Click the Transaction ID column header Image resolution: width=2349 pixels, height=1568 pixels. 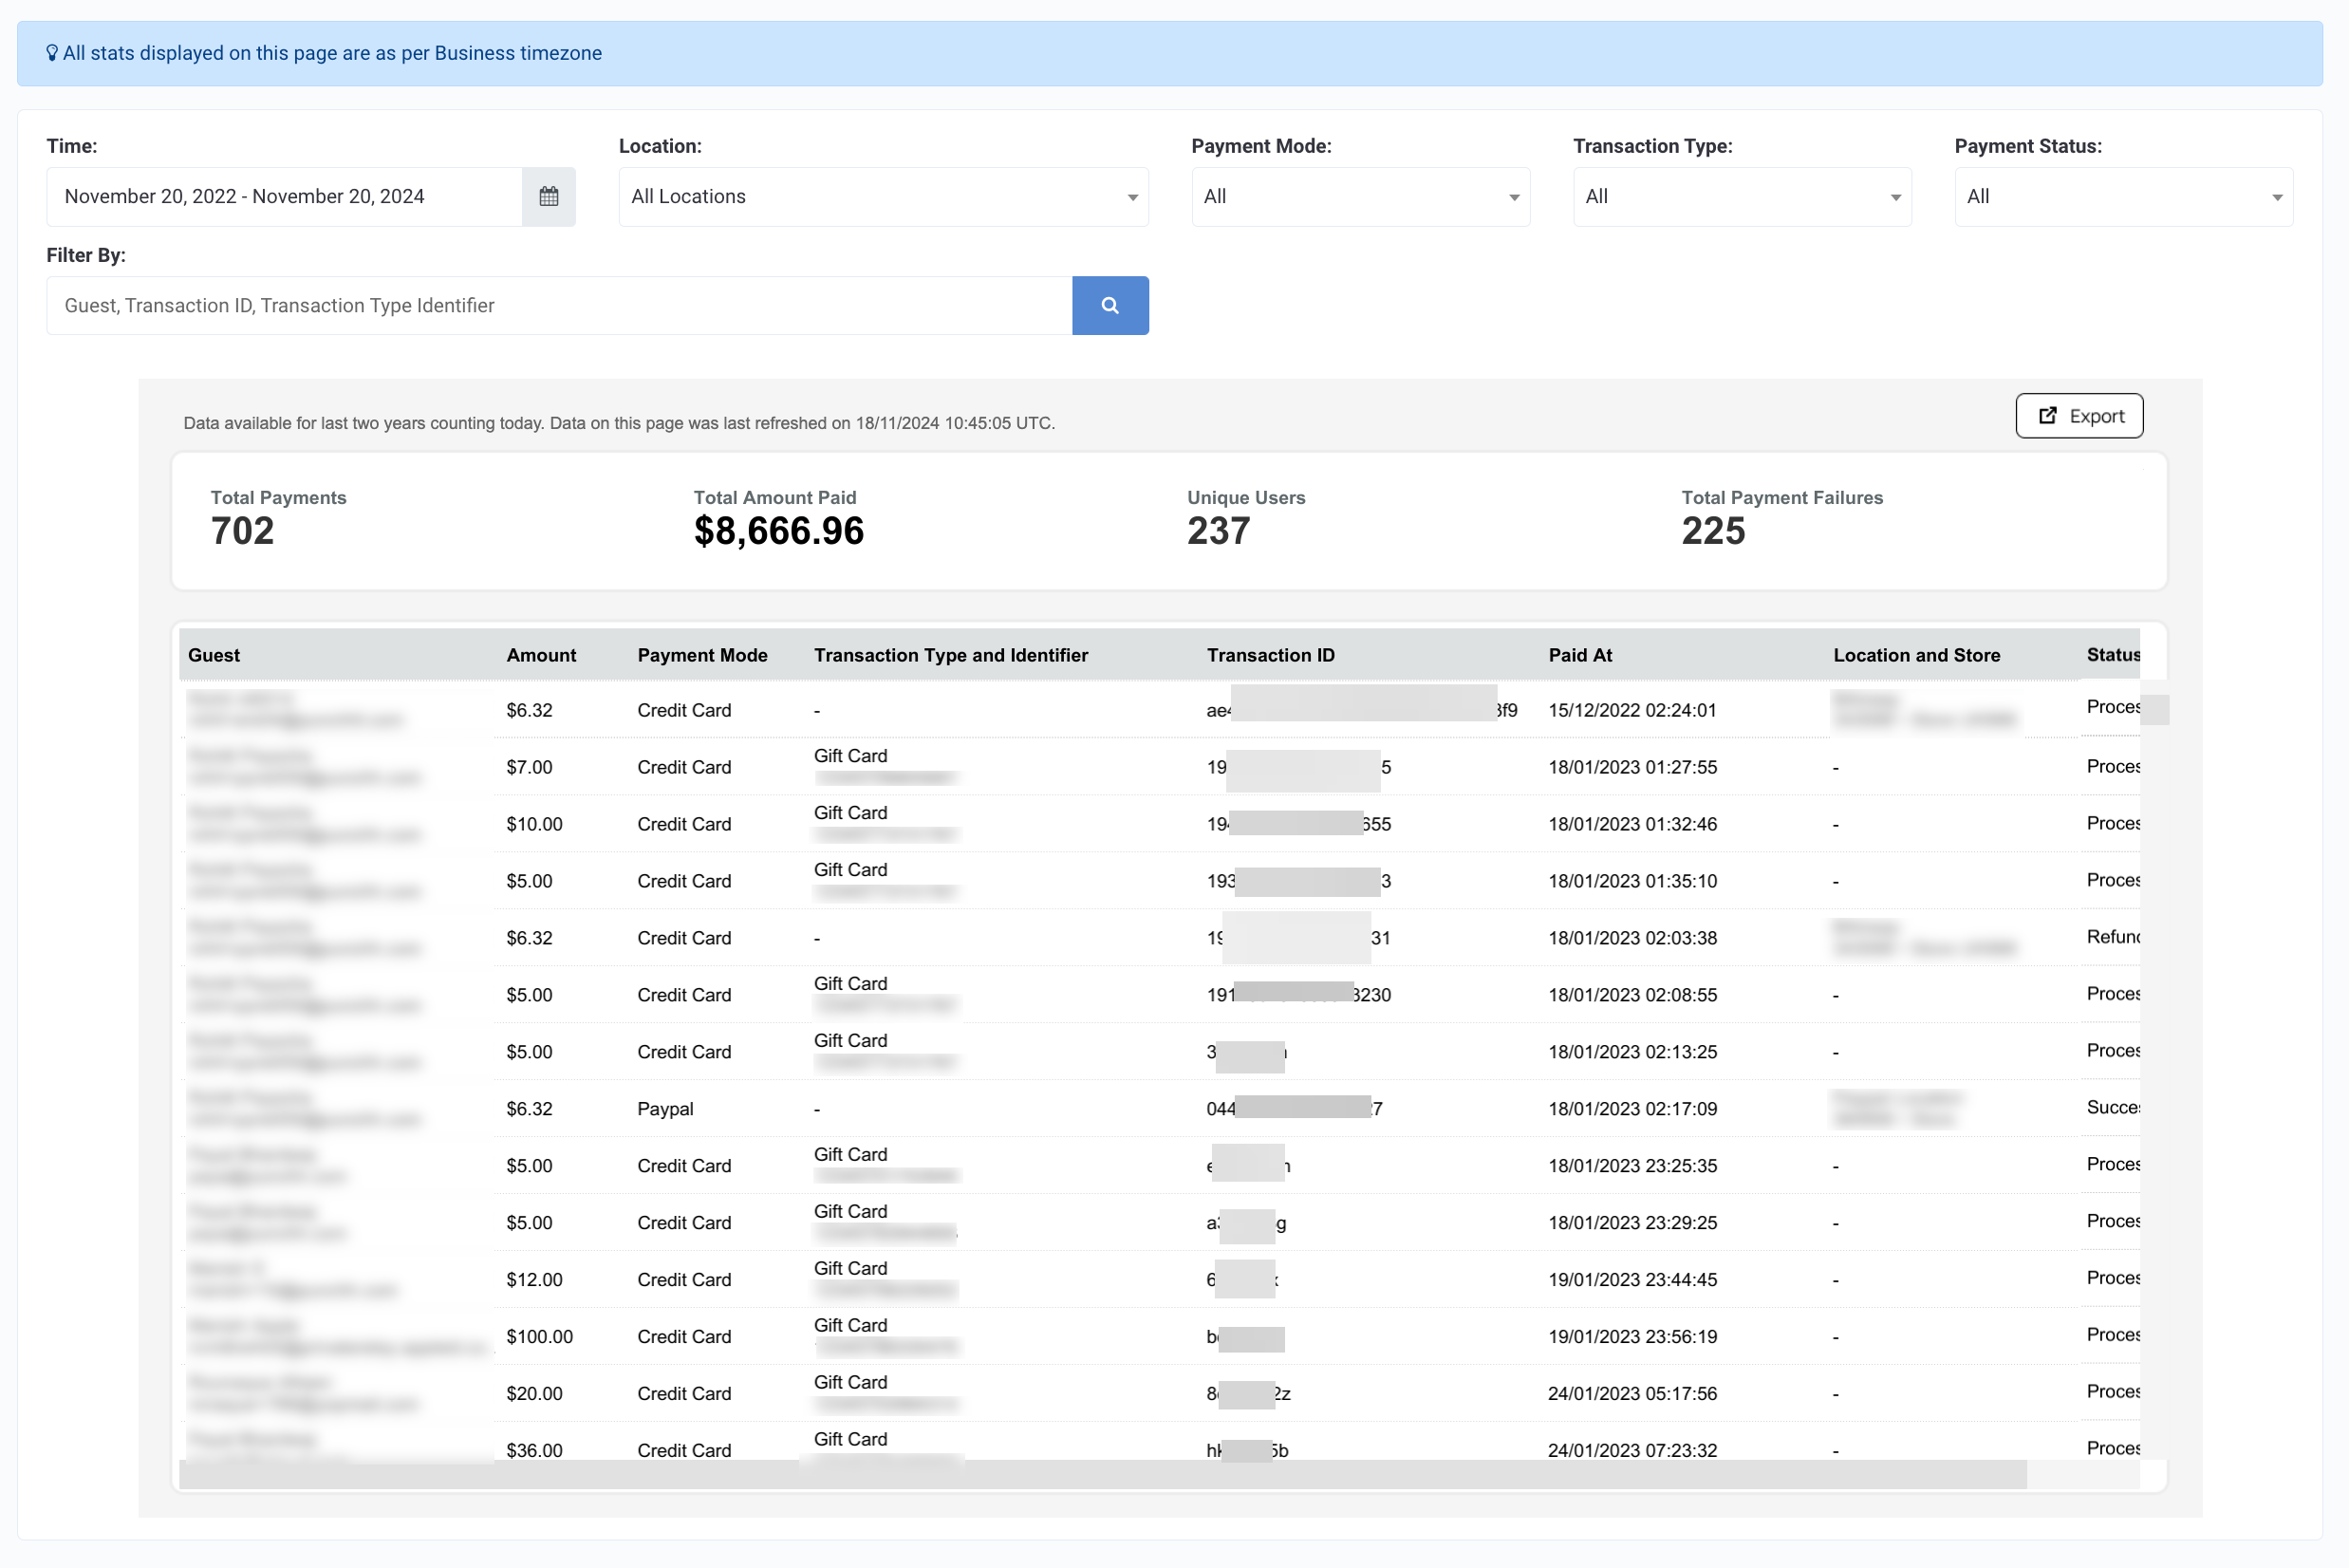(1270, 655)
